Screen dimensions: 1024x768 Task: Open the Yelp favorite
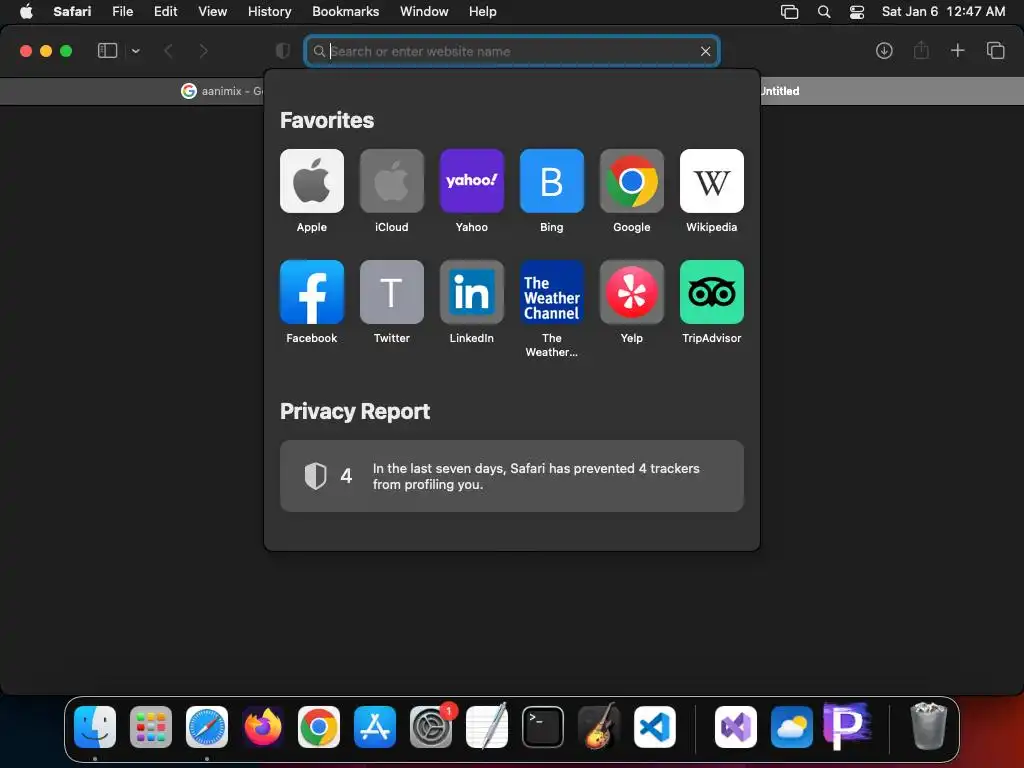pos(632,292)
